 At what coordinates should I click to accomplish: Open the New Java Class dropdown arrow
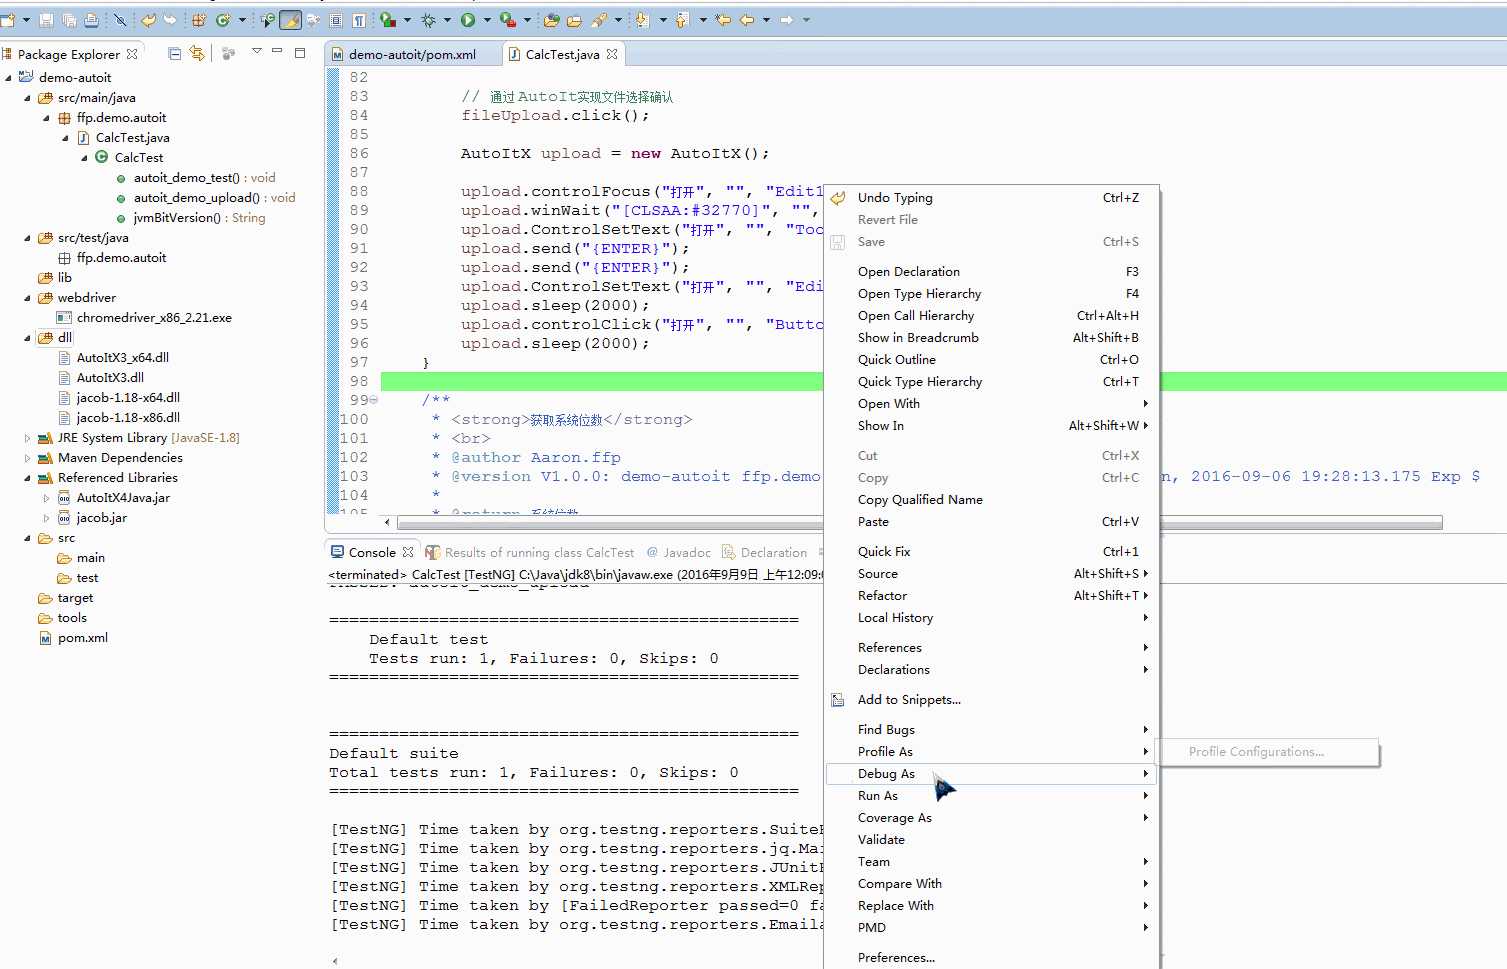pyautogui.click(x=243, y=20)
